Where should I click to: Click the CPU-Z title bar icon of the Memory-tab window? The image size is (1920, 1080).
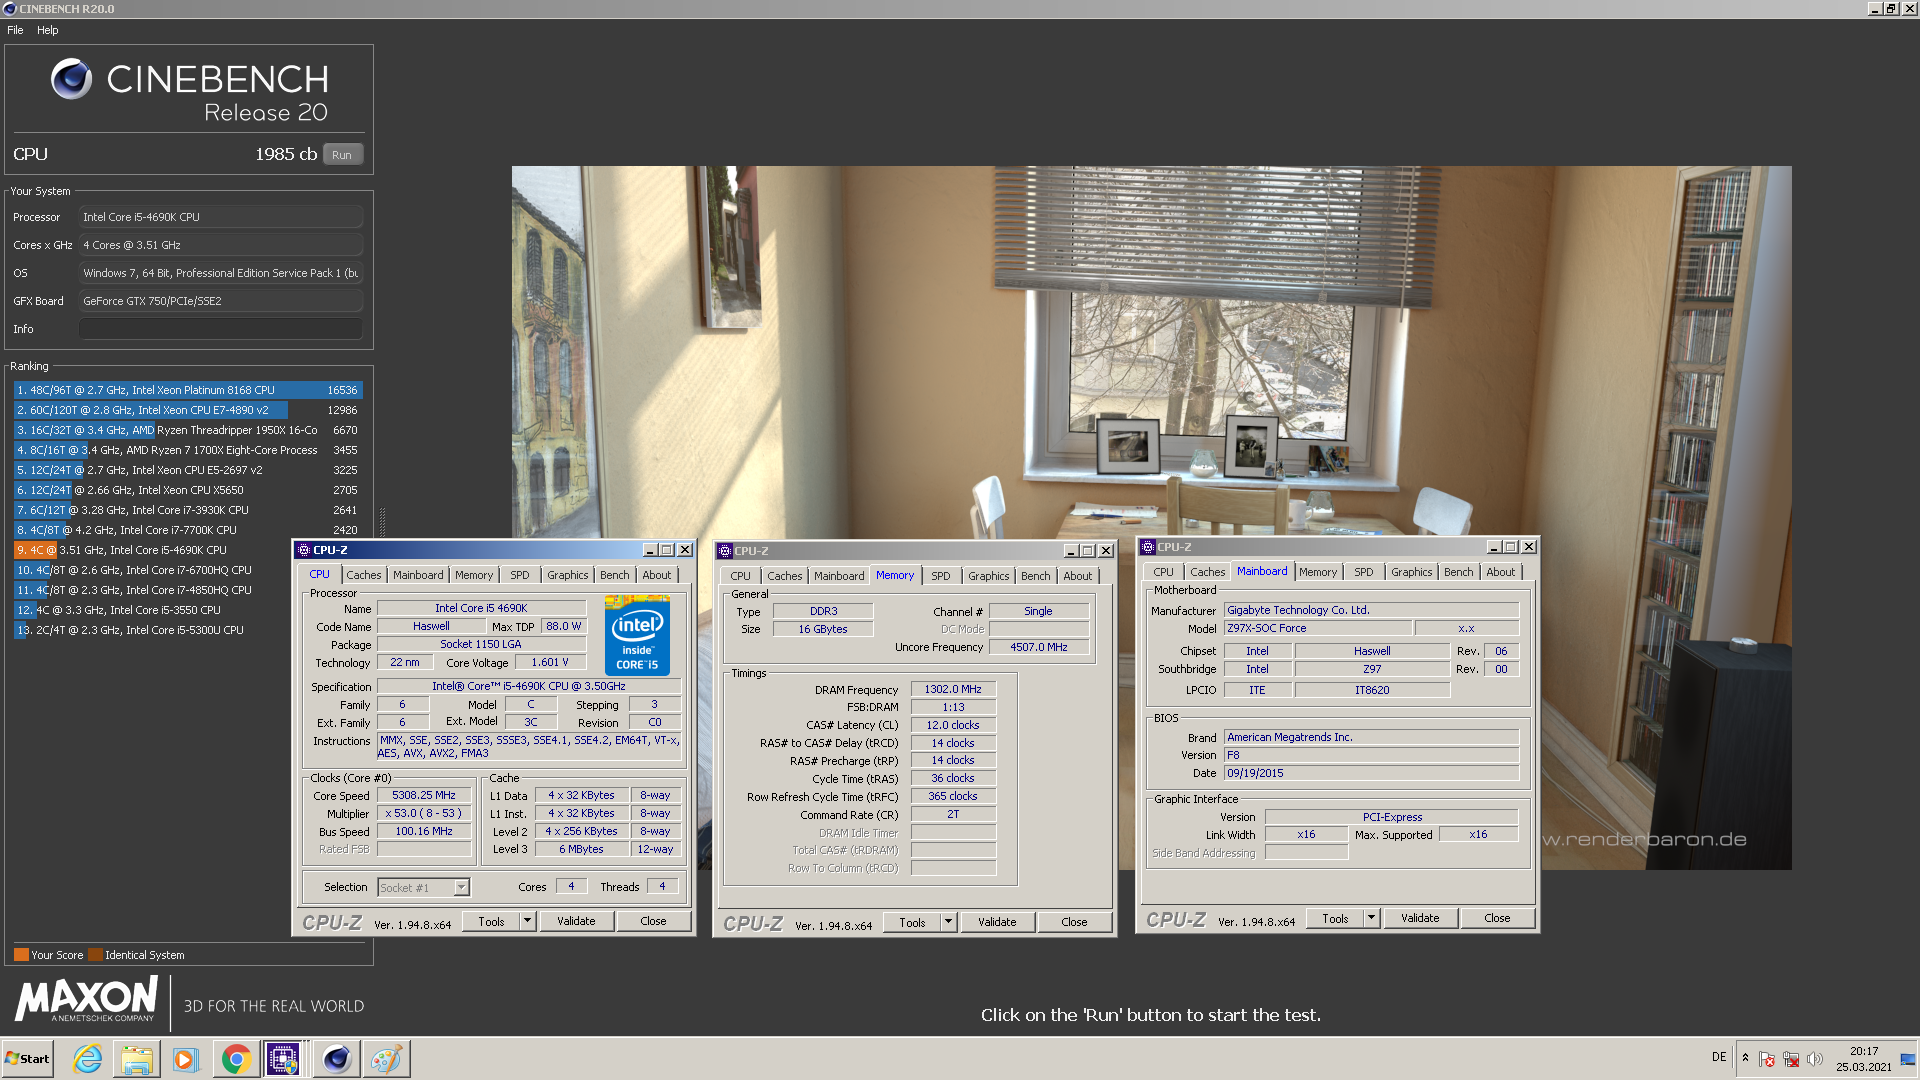[x=725, y=551]
